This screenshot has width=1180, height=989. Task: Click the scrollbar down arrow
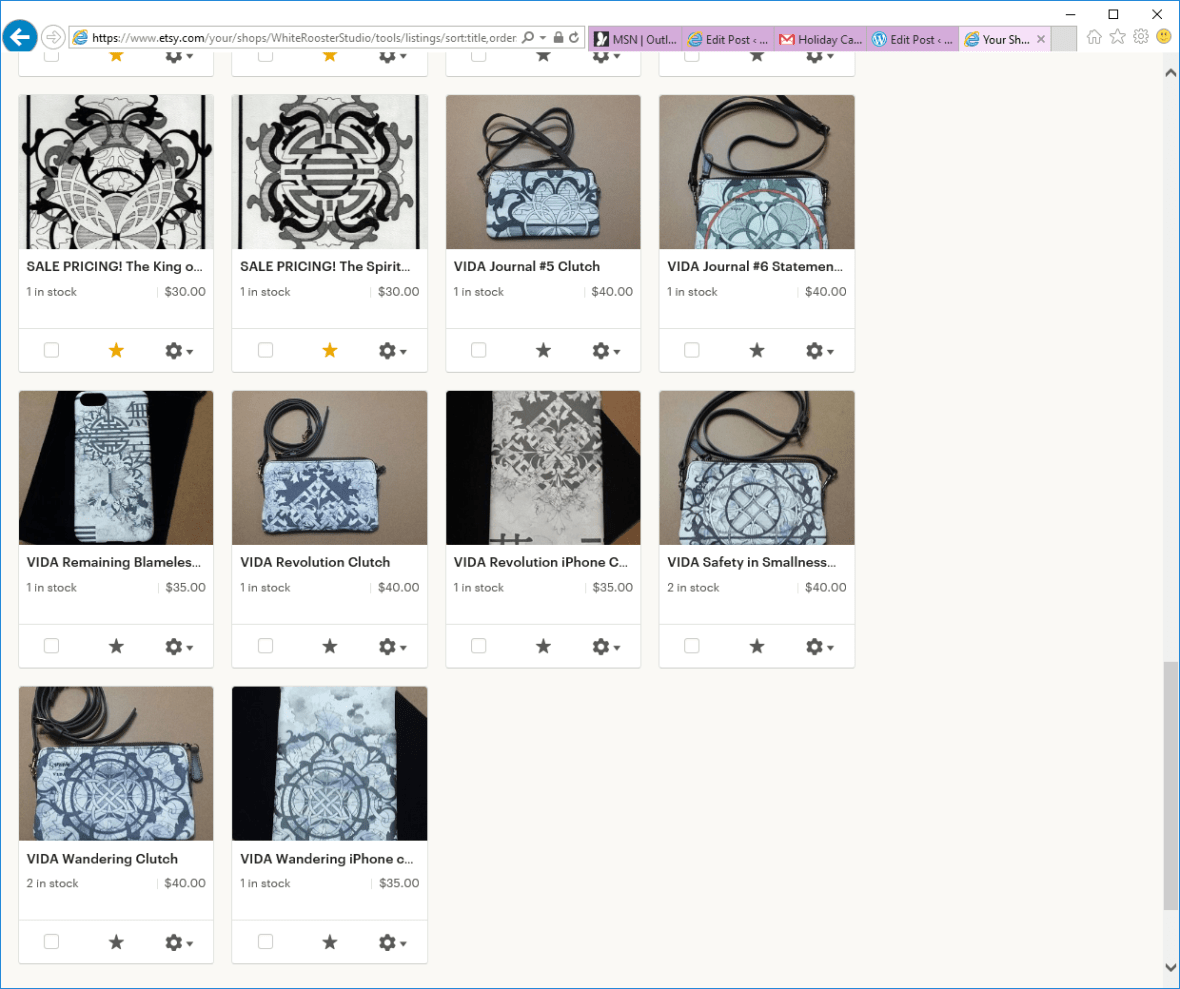point(1169,967)
